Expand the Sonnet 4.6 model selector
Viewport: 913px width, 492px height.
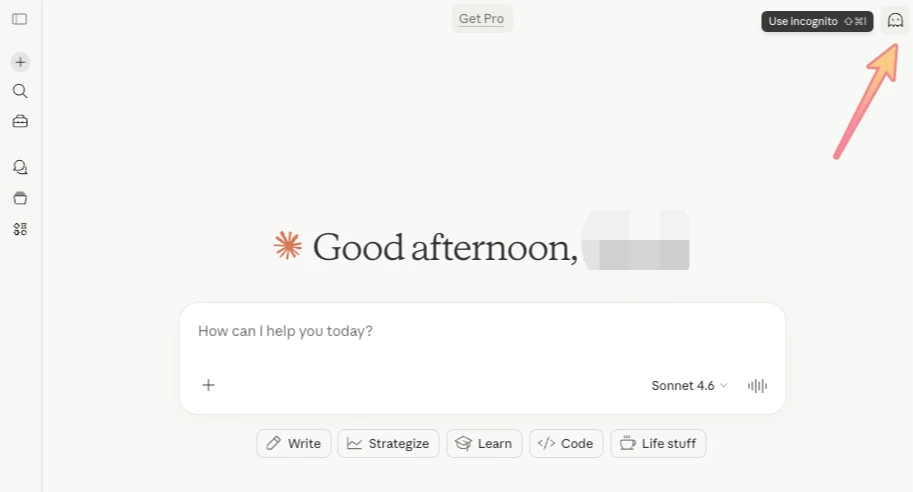[689, 385]
